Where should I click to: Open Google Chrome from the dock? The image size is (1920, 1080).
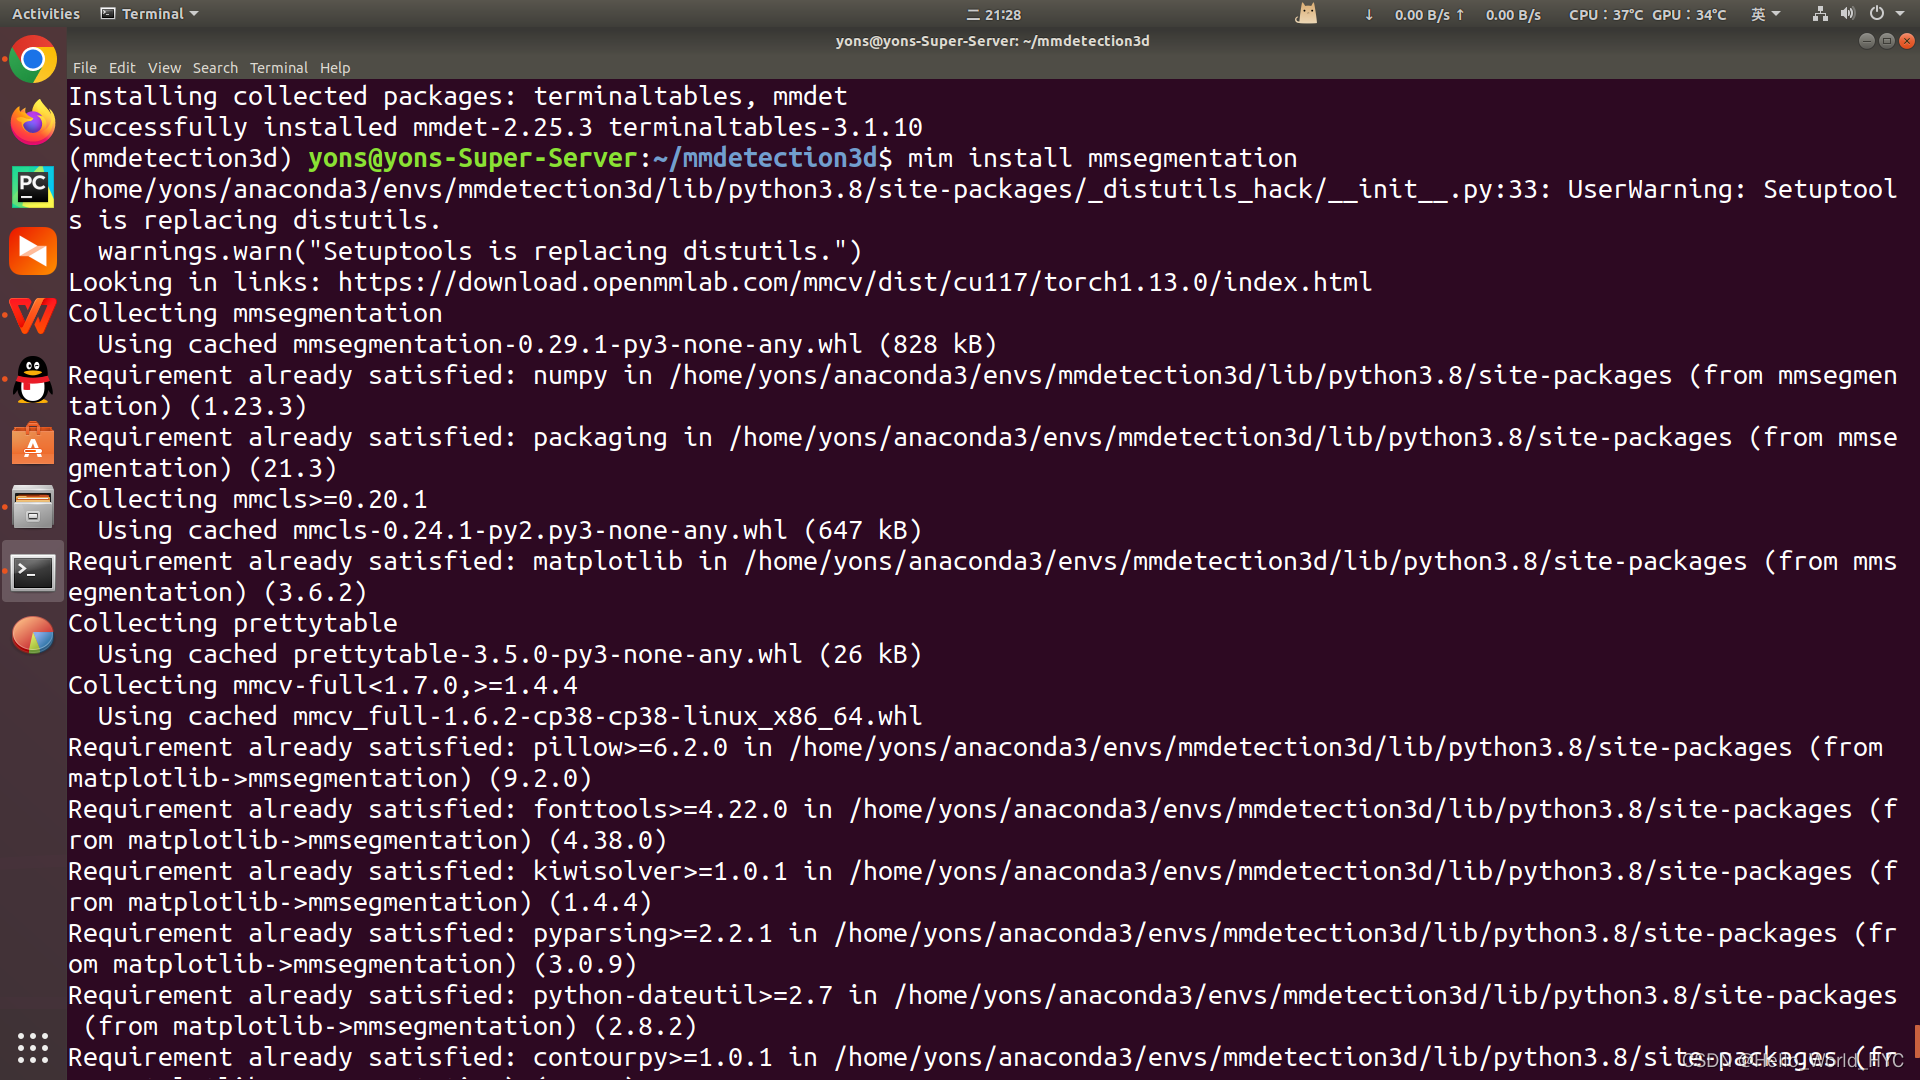(33, 61)
